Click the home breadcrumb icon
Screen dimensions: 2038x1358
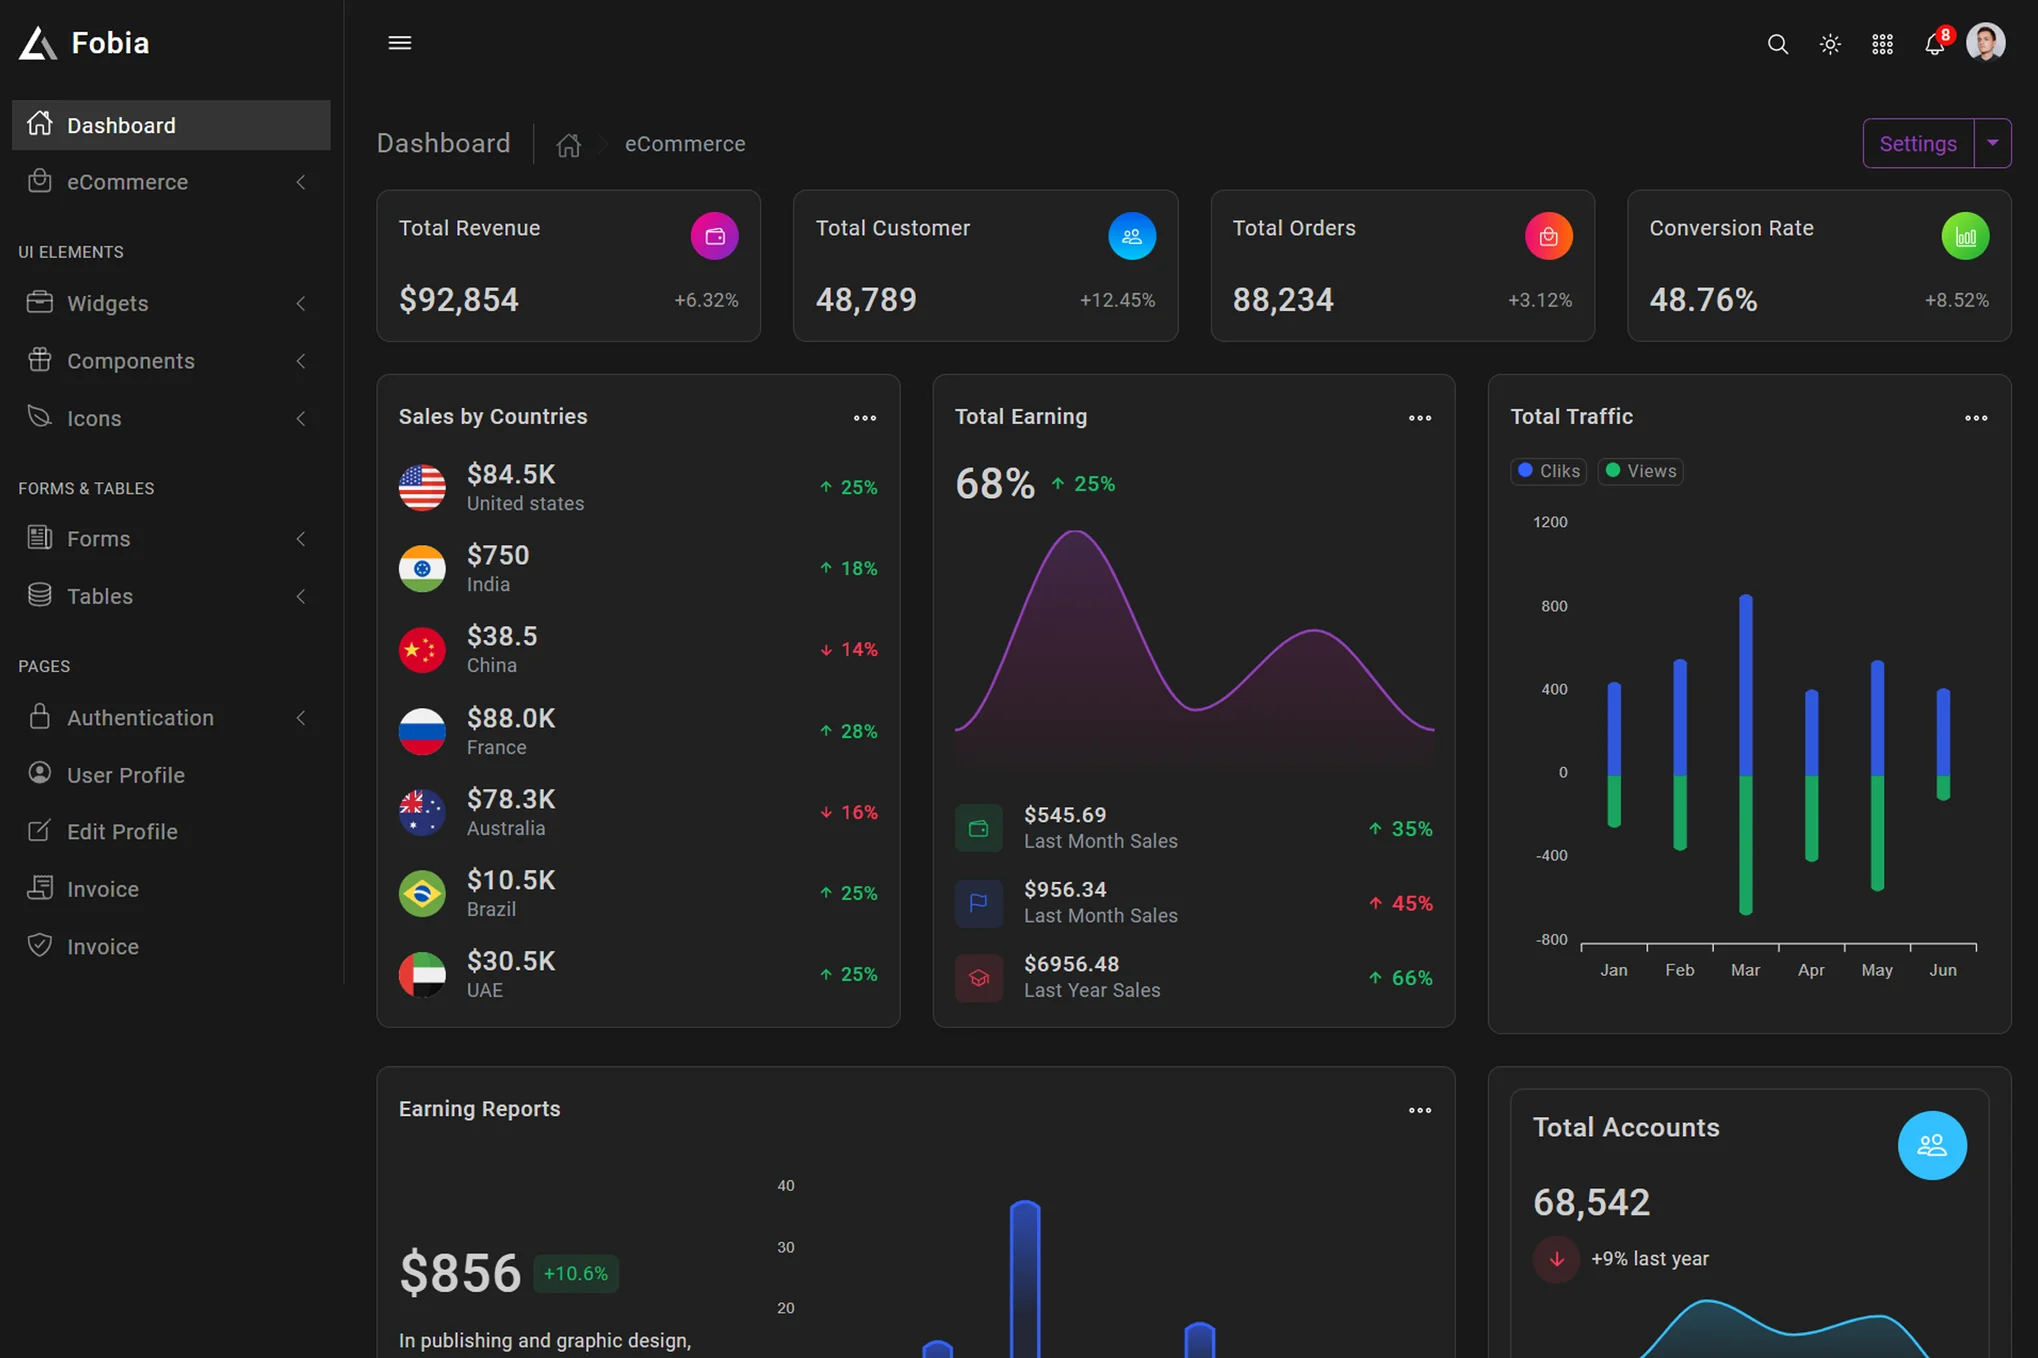568,145
